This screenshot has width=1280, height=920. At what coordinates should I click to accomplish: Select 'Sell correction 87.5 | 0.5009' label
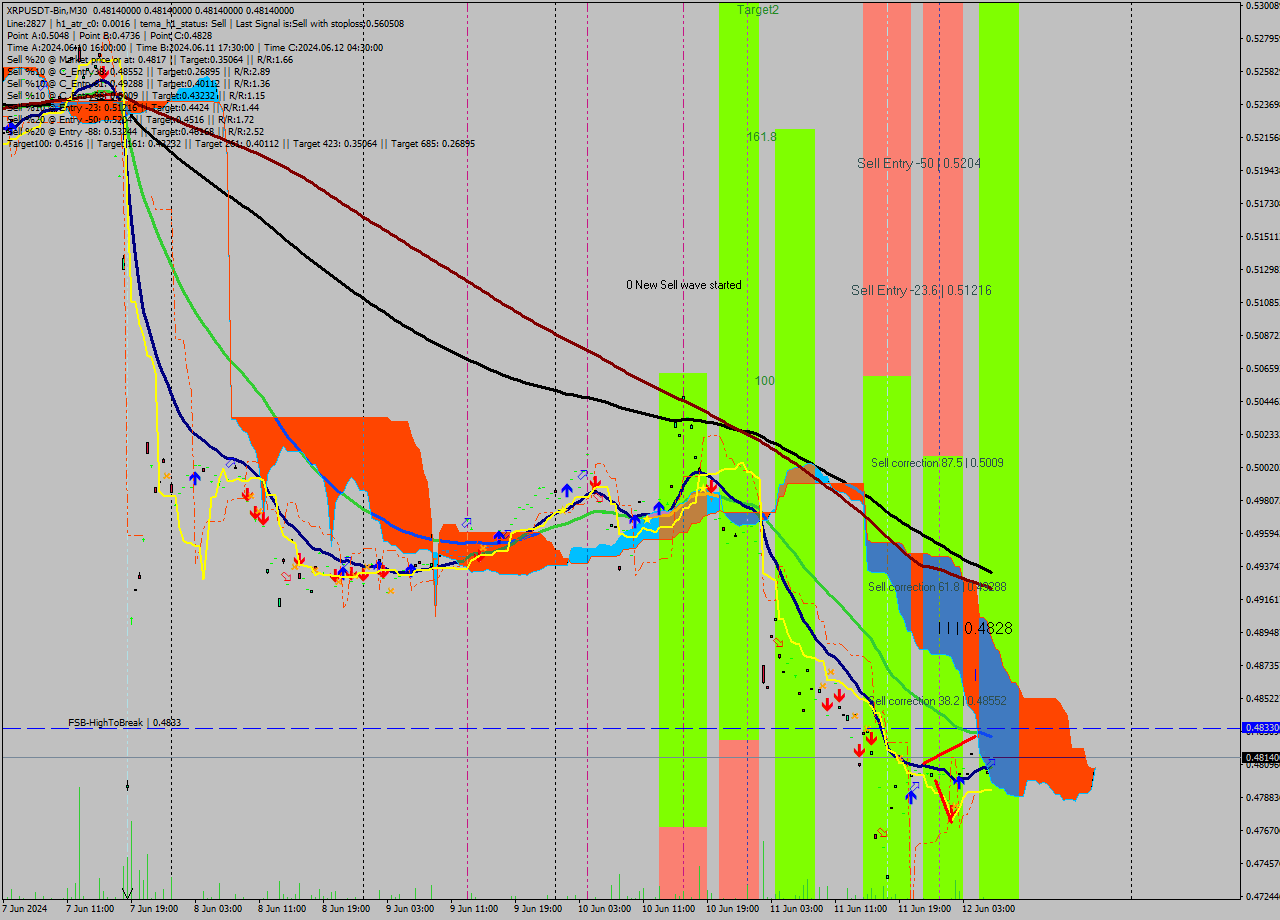coord(937,463)
